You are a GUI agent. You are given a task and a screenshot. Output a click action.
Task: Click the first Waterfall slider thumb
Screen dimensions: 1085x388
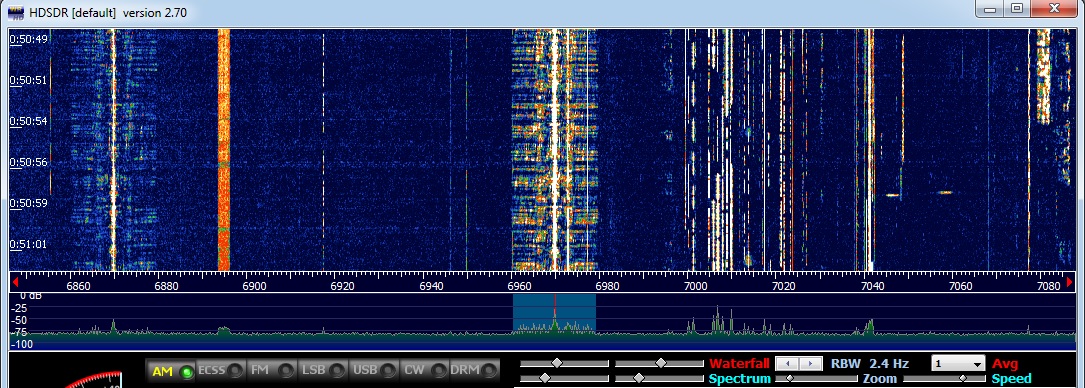556,363
